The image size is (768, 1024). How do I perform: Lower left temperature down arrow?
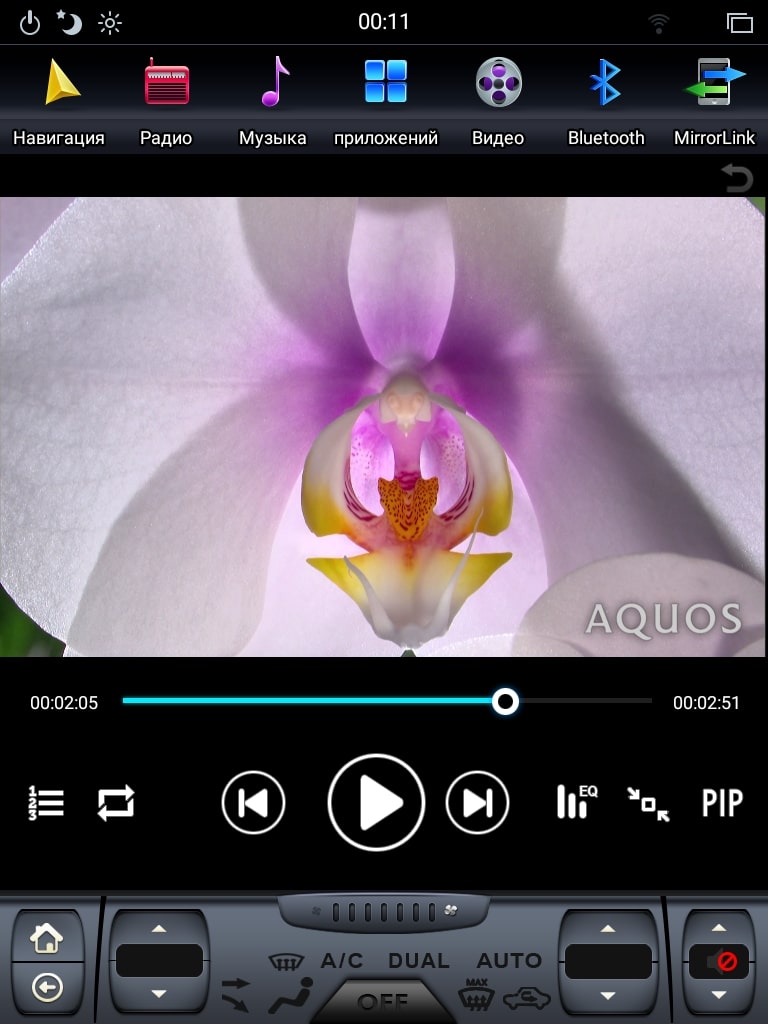(x=159, y=993)
